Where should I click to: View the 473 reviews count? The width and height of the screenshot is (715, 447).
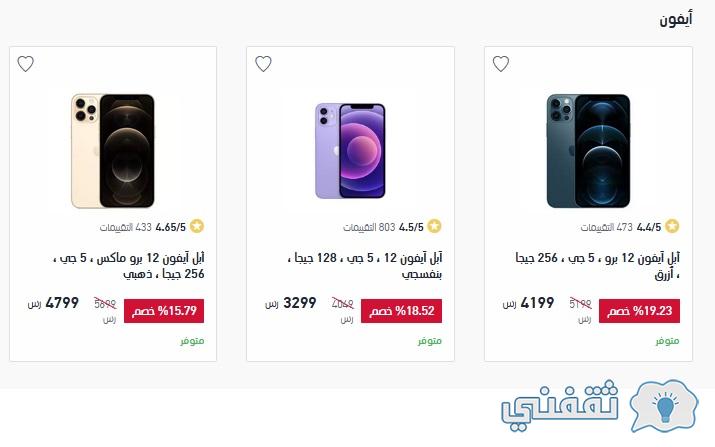click(606, 227)
